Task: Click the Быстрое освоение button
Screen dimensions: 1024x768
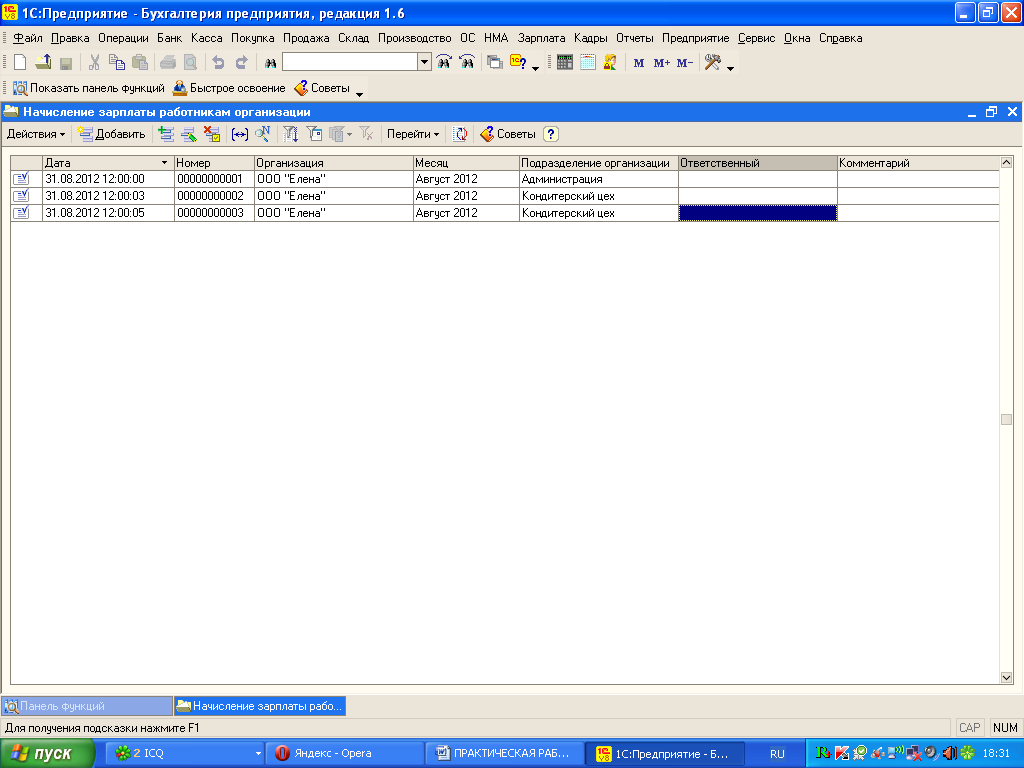Action: point(229,88)
